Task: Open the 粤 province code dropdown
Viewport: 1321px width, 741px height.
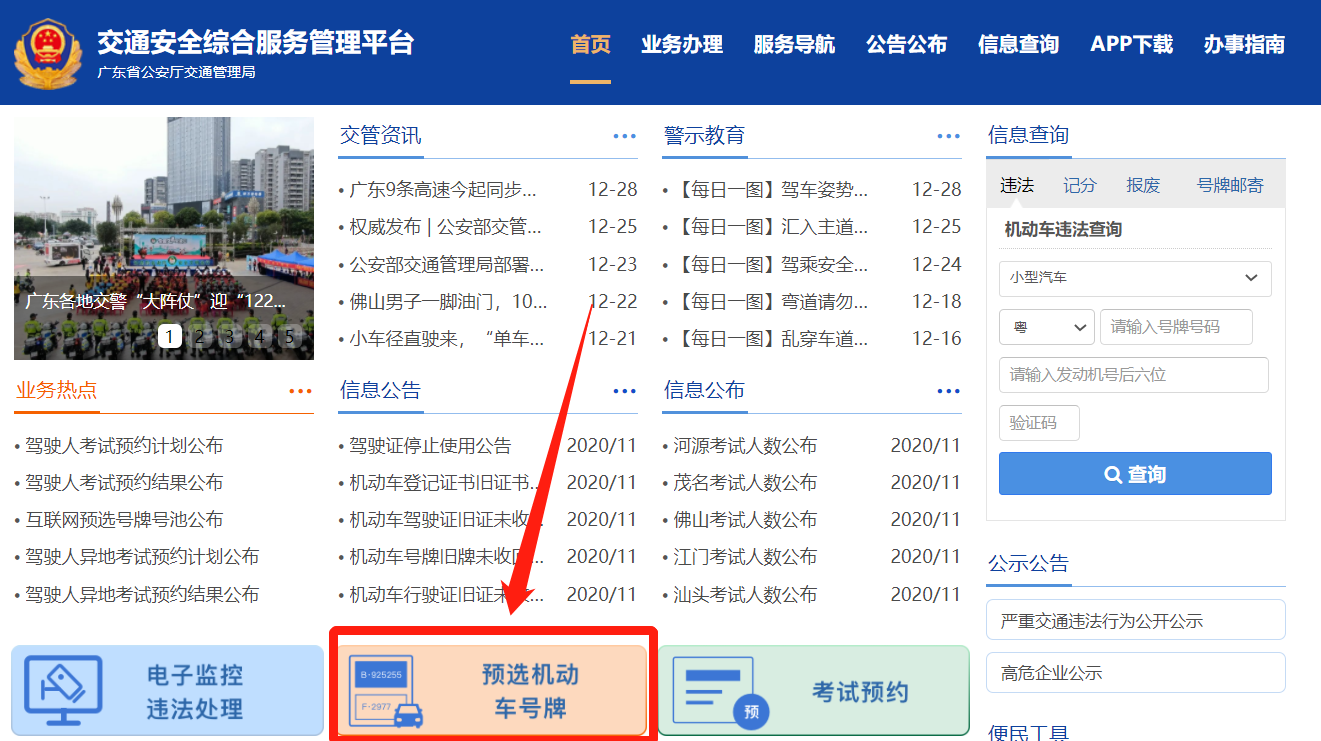Action: coord(1046,326)
